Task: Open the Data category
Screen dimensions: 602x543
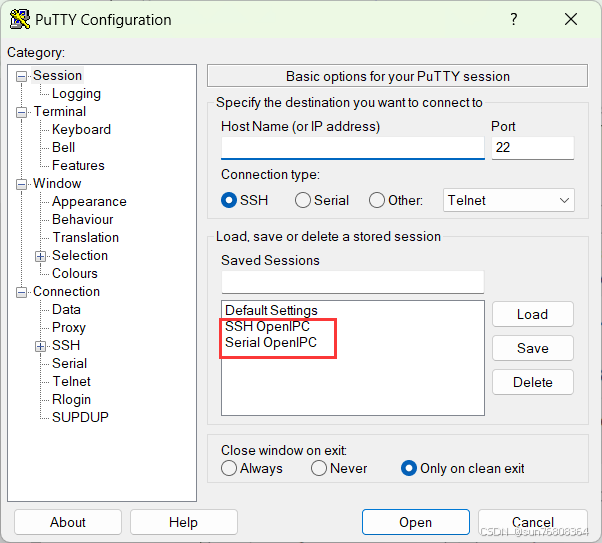Action: point(66,310)
